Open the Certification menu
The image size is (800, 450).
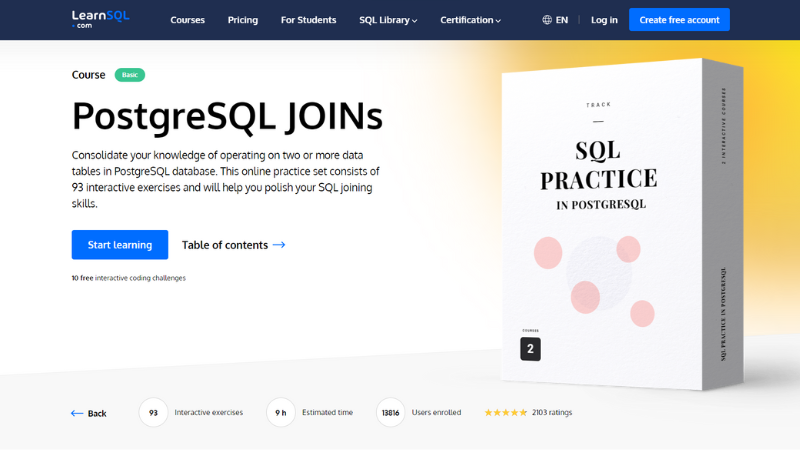tap(470, 20)
